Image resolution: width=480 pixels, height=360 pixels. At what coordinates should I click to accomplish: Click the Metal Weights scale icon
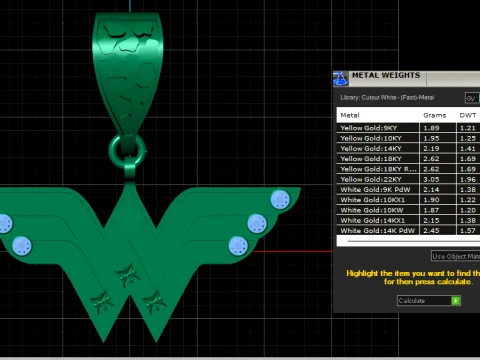pos(340,79)
